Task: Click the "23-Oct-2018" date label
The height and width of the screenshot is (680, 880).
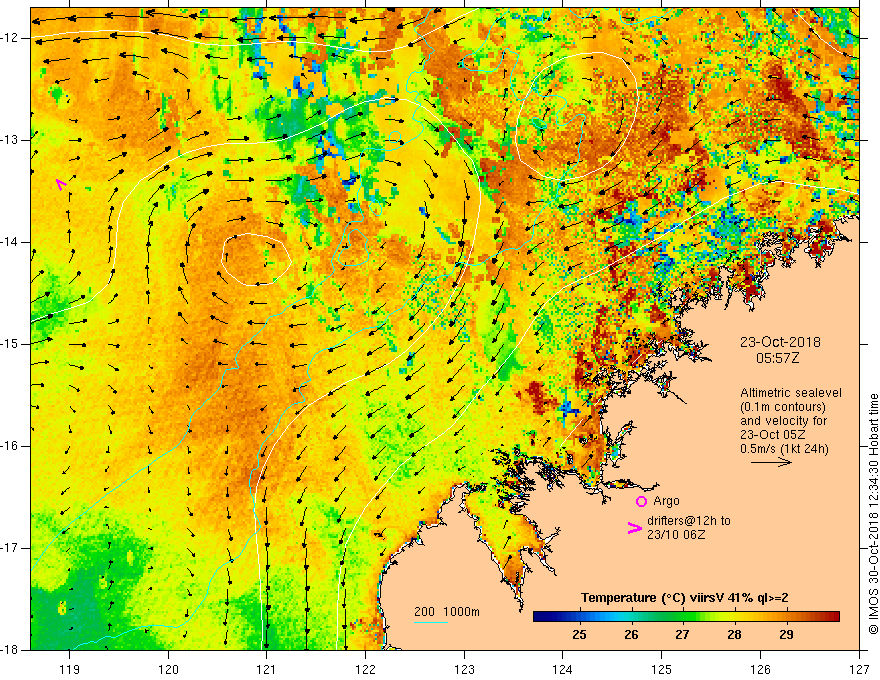Action: [780, 342]
